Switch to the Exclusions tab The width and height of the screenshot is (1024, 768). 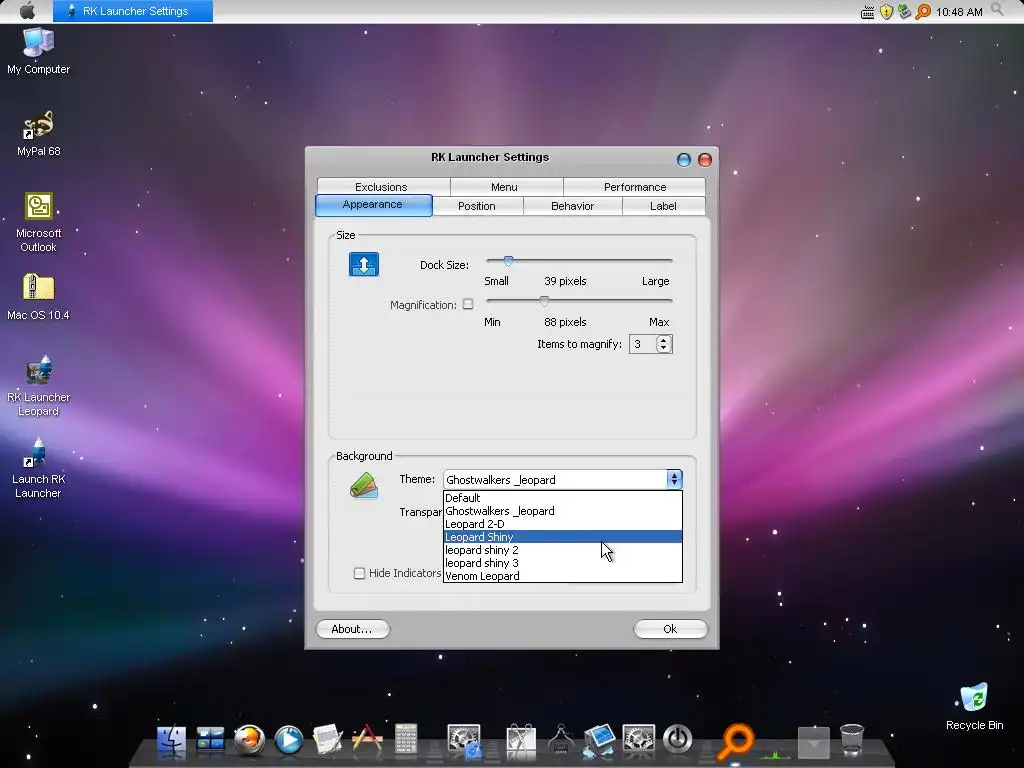[x=381, y=187]
